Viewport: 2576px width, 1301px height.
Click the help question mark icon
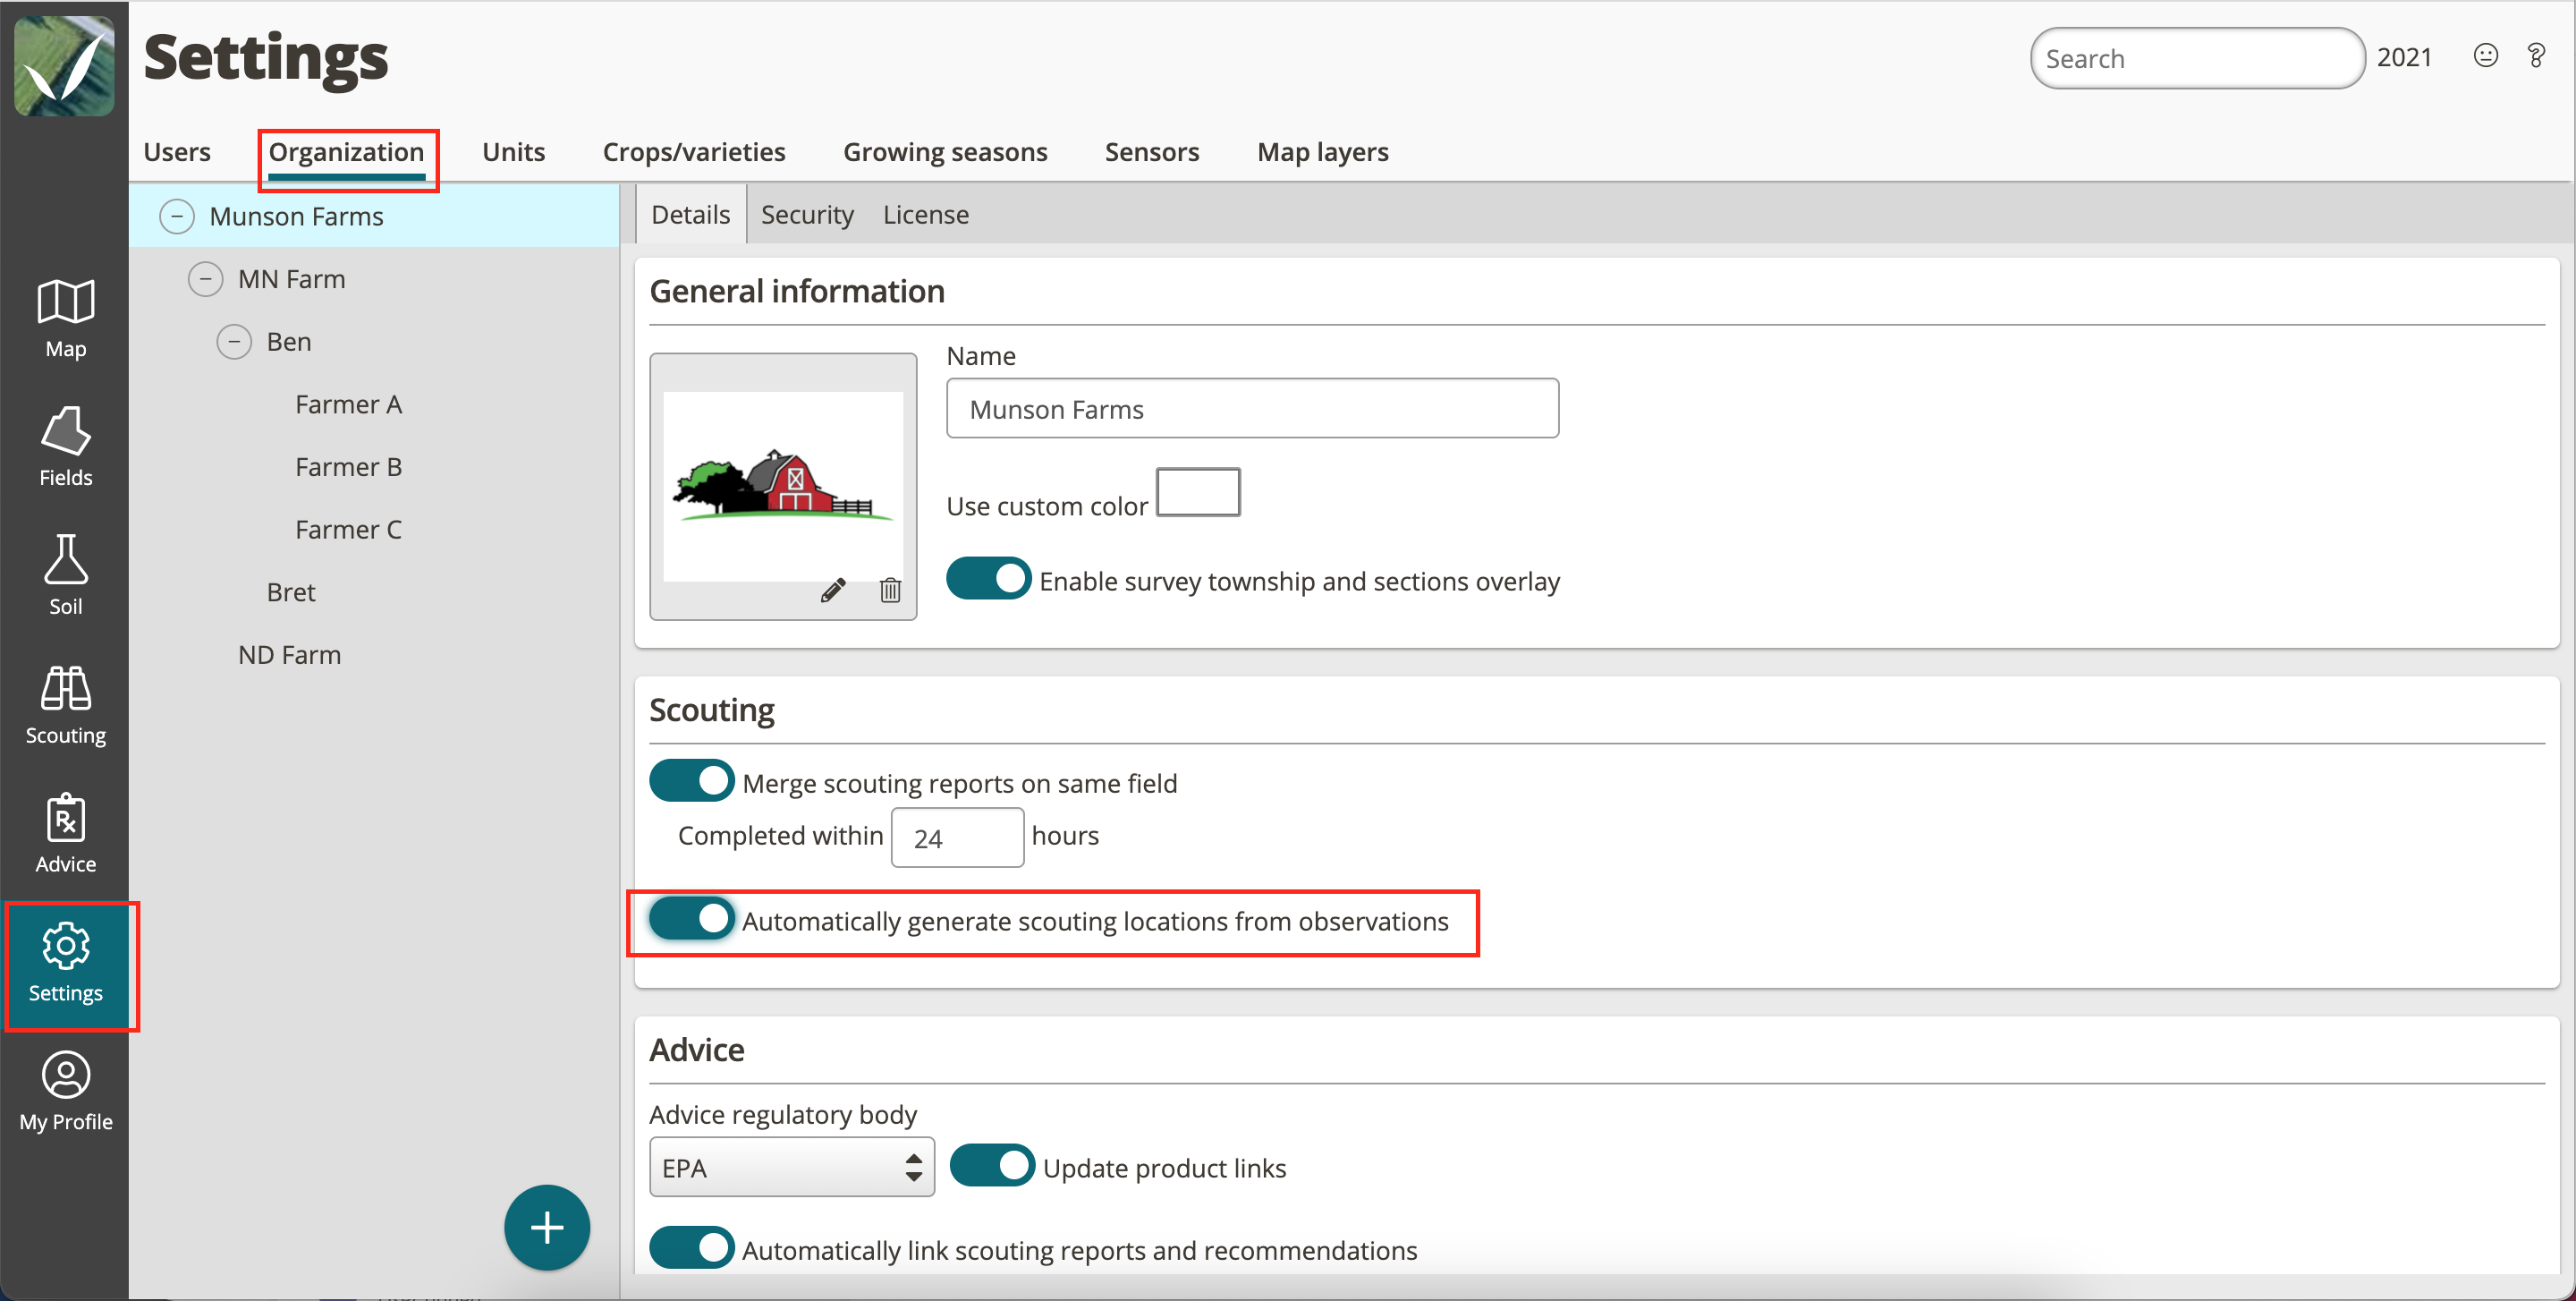pos(2535,56)
